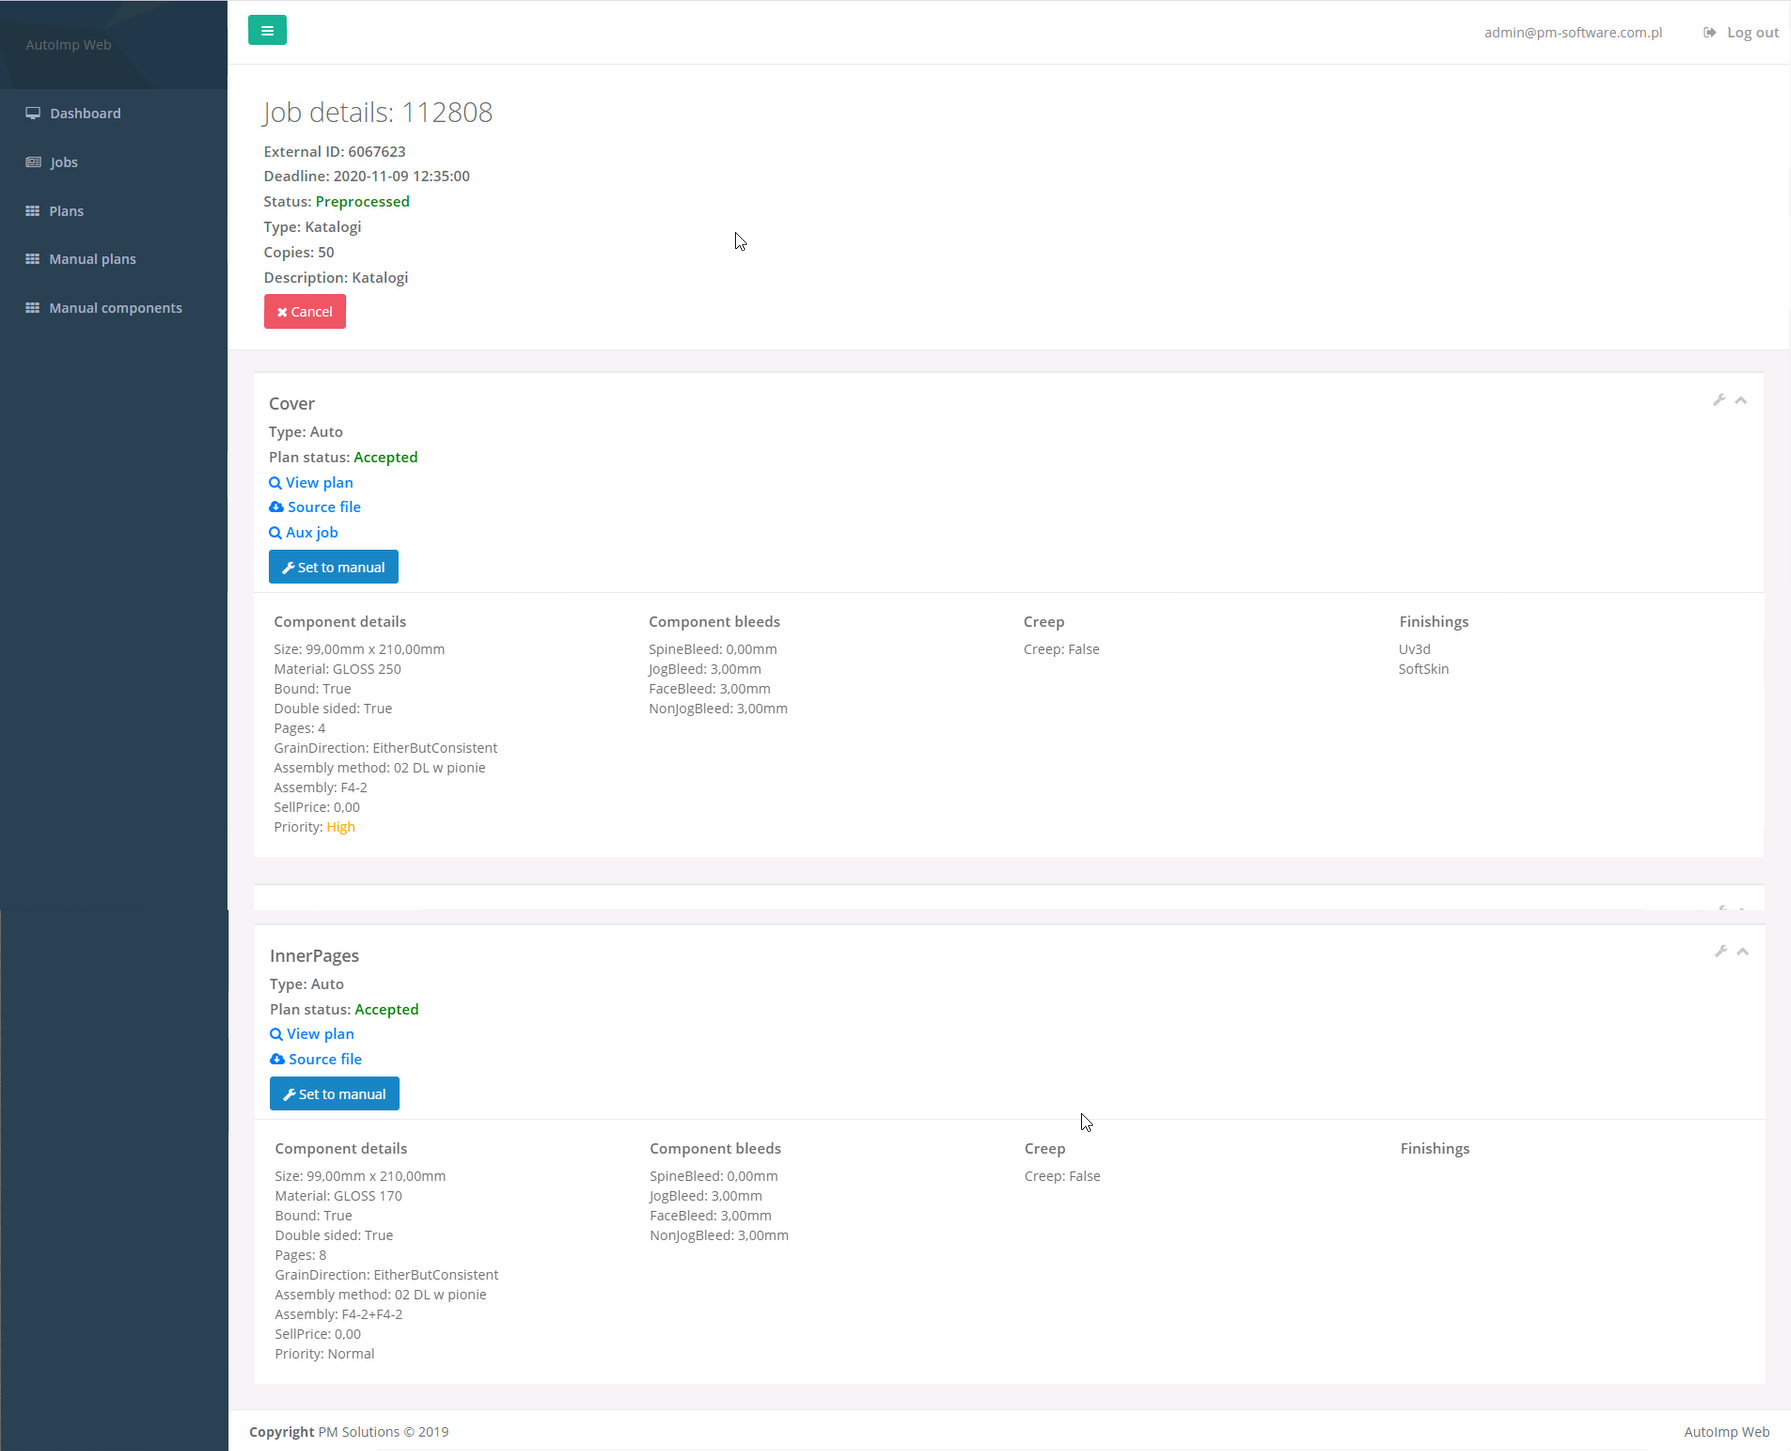The width and height of the screenshot is (1791, 1451).
Task: Open Manual components page
Action: click(x=115, y=308)
